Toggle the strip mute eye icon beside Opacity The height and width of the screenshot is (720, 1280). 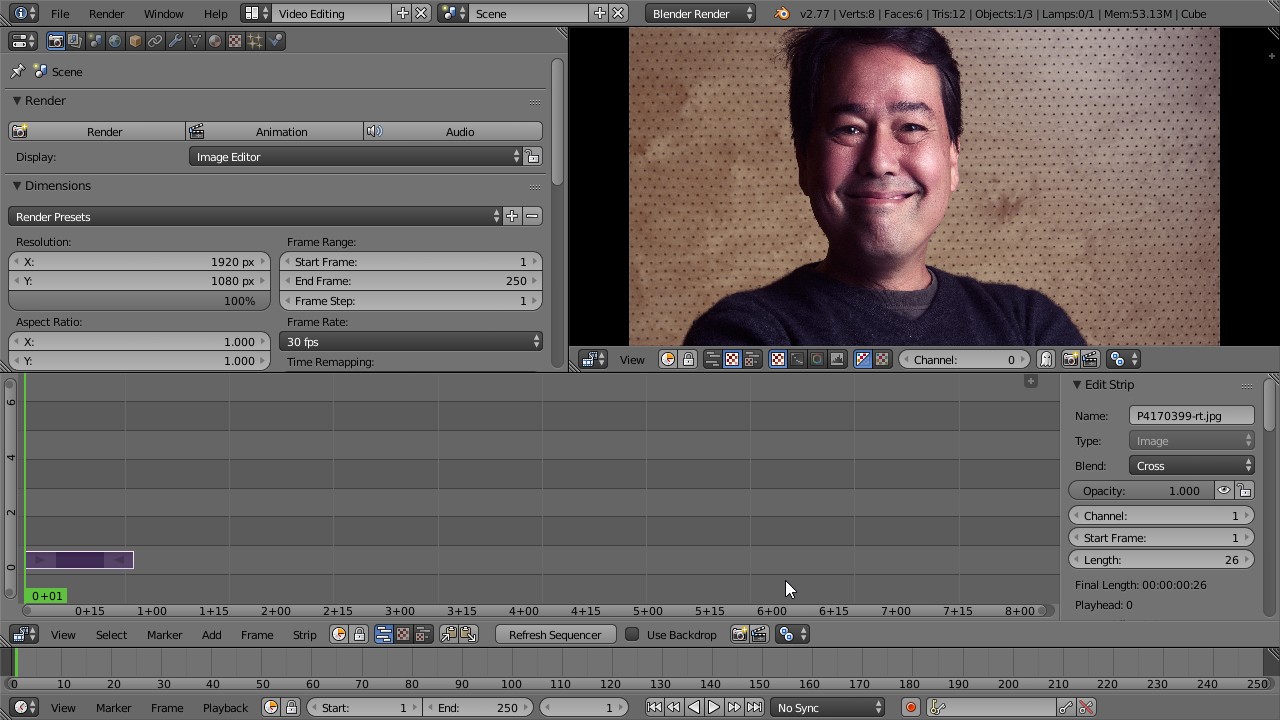point(1224,491)
